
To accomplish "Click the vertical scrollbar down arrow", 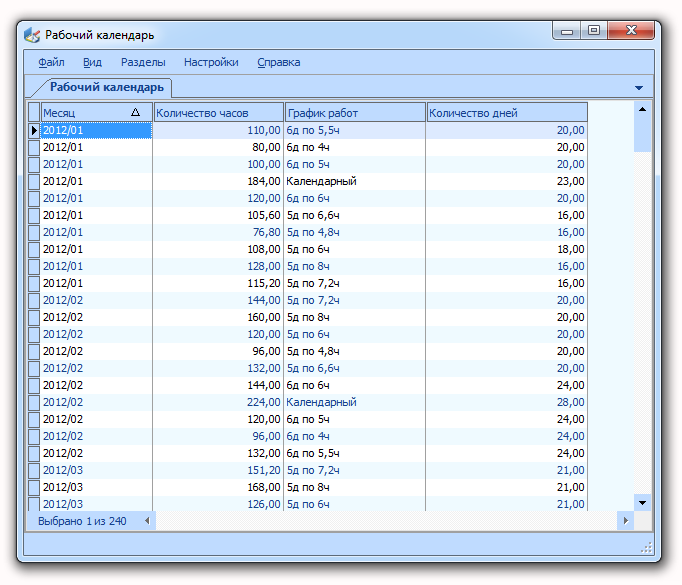I will pos(642,503).
